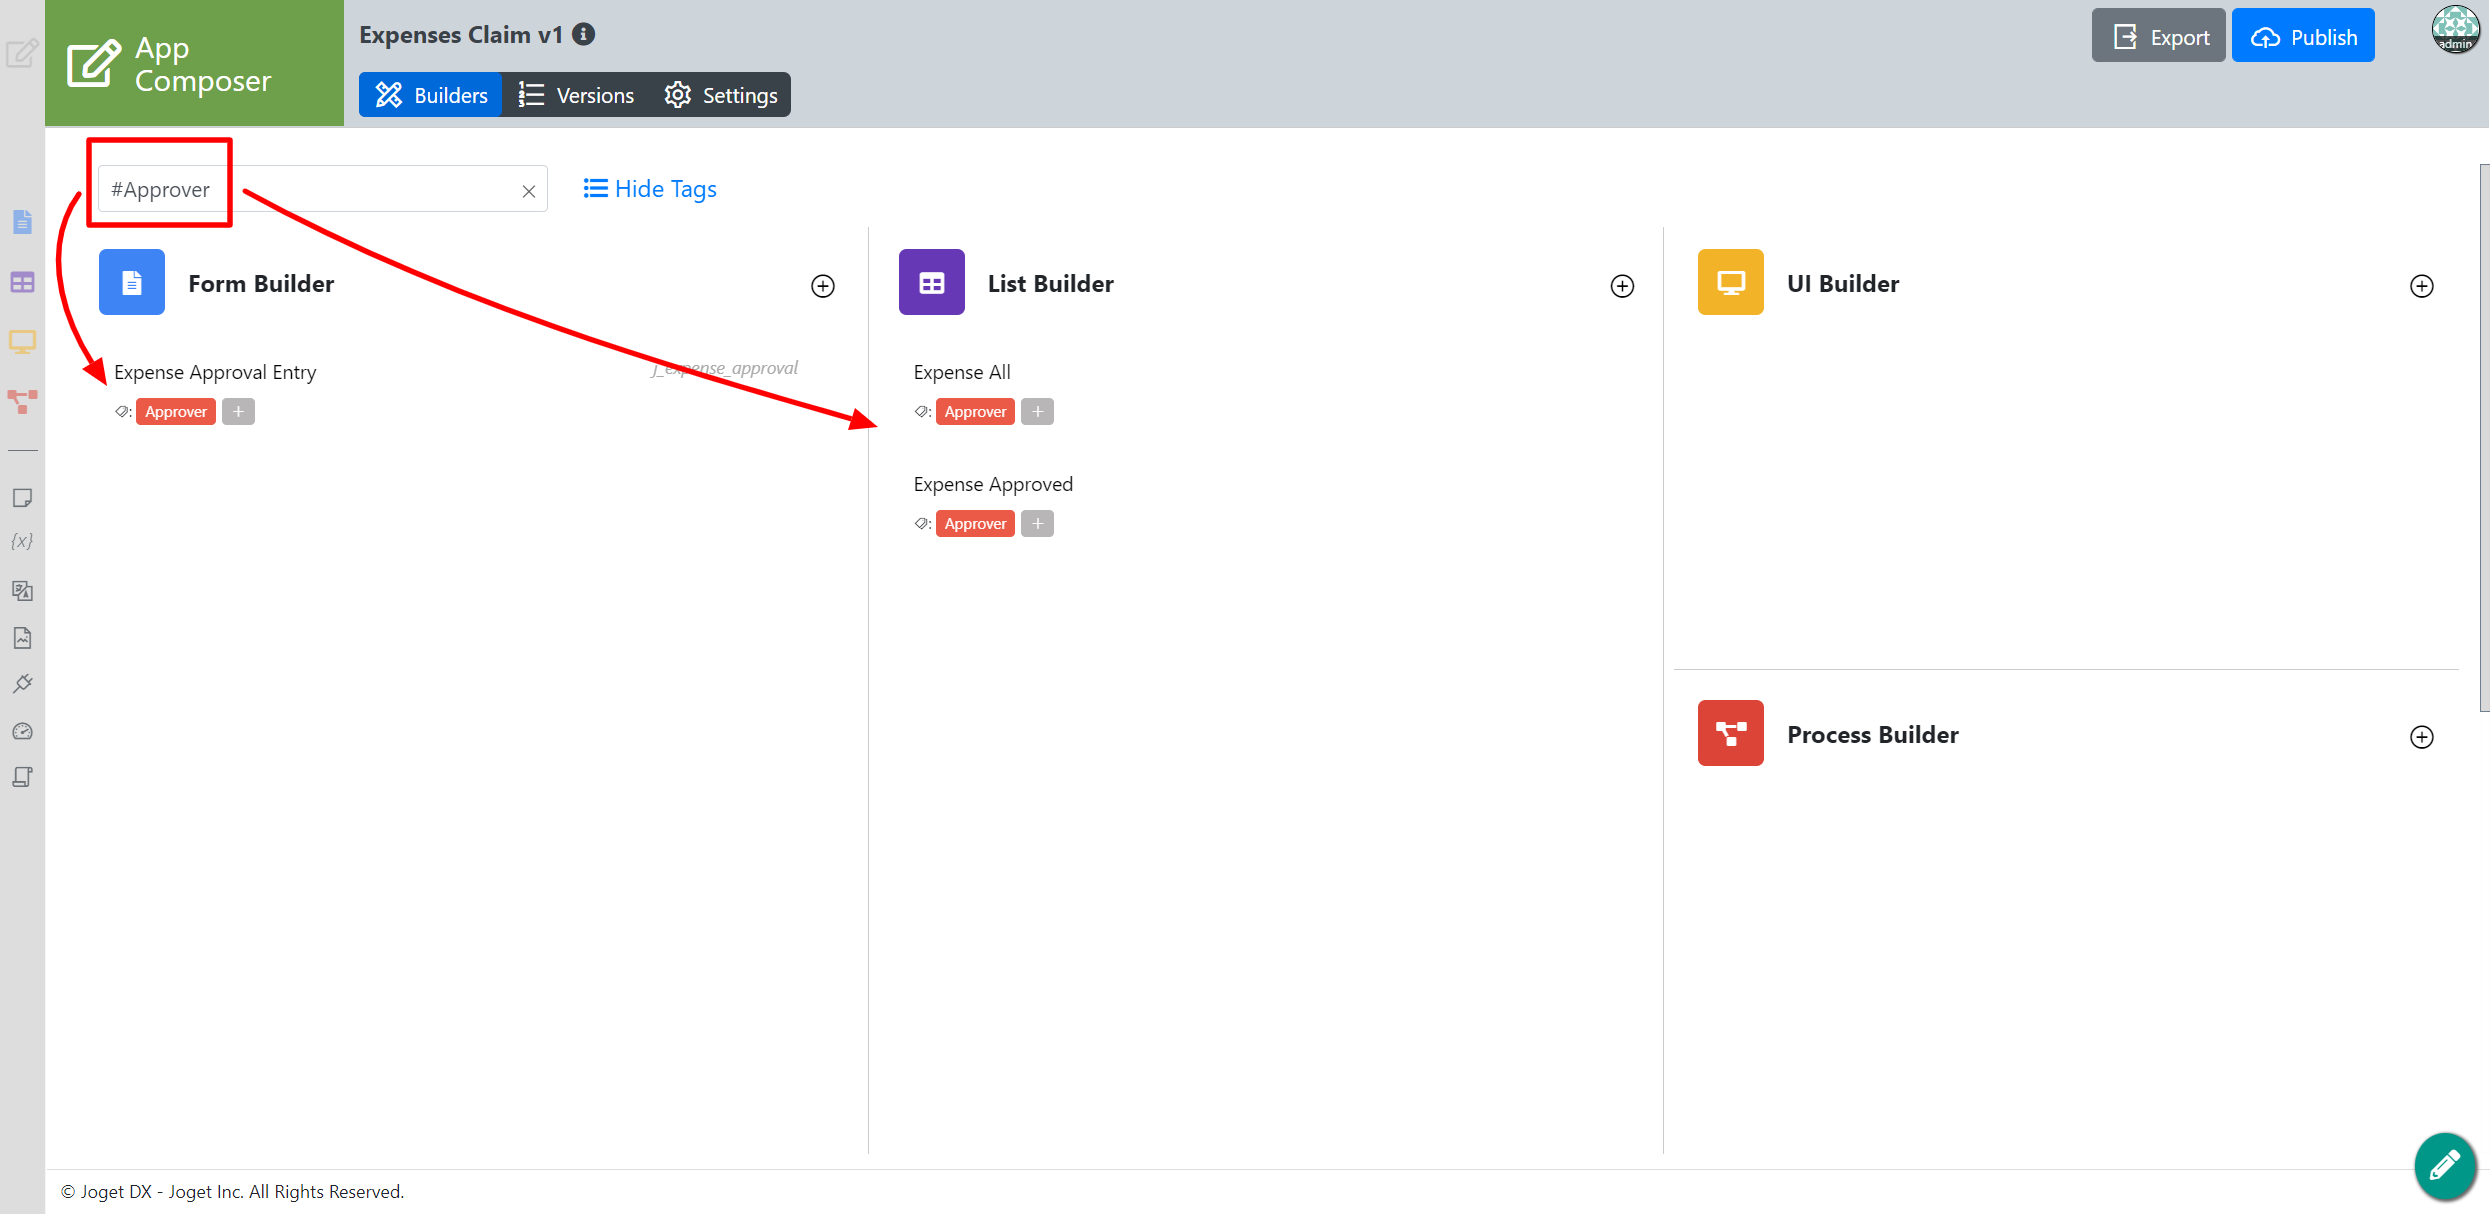The height and width of the screenshot is (1214, 2490).
Task: Switch to the Versions tab
Action: tap(576, 95)
